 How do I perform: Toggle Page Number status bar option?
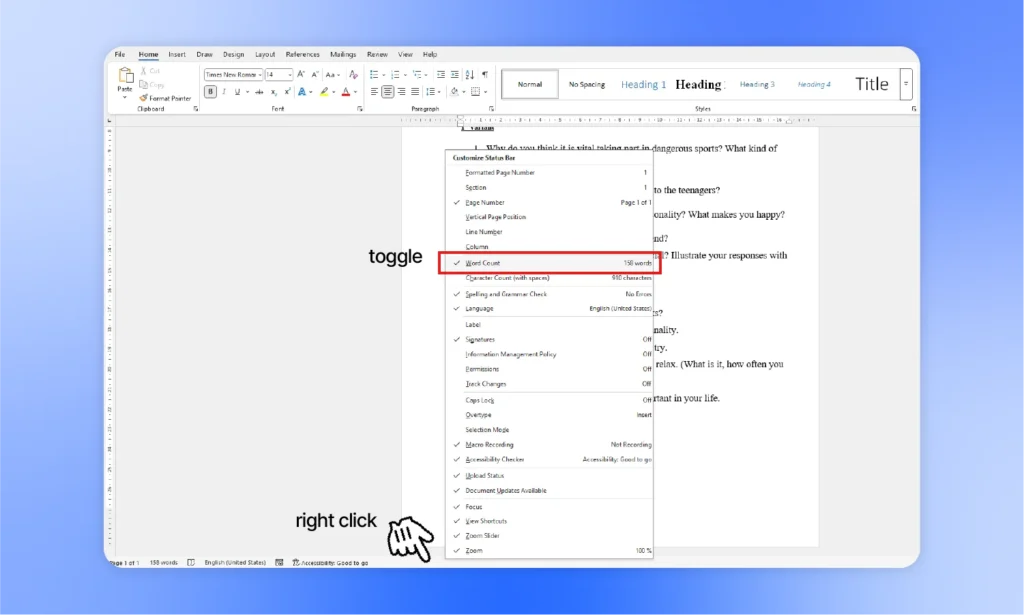(549, 202)
